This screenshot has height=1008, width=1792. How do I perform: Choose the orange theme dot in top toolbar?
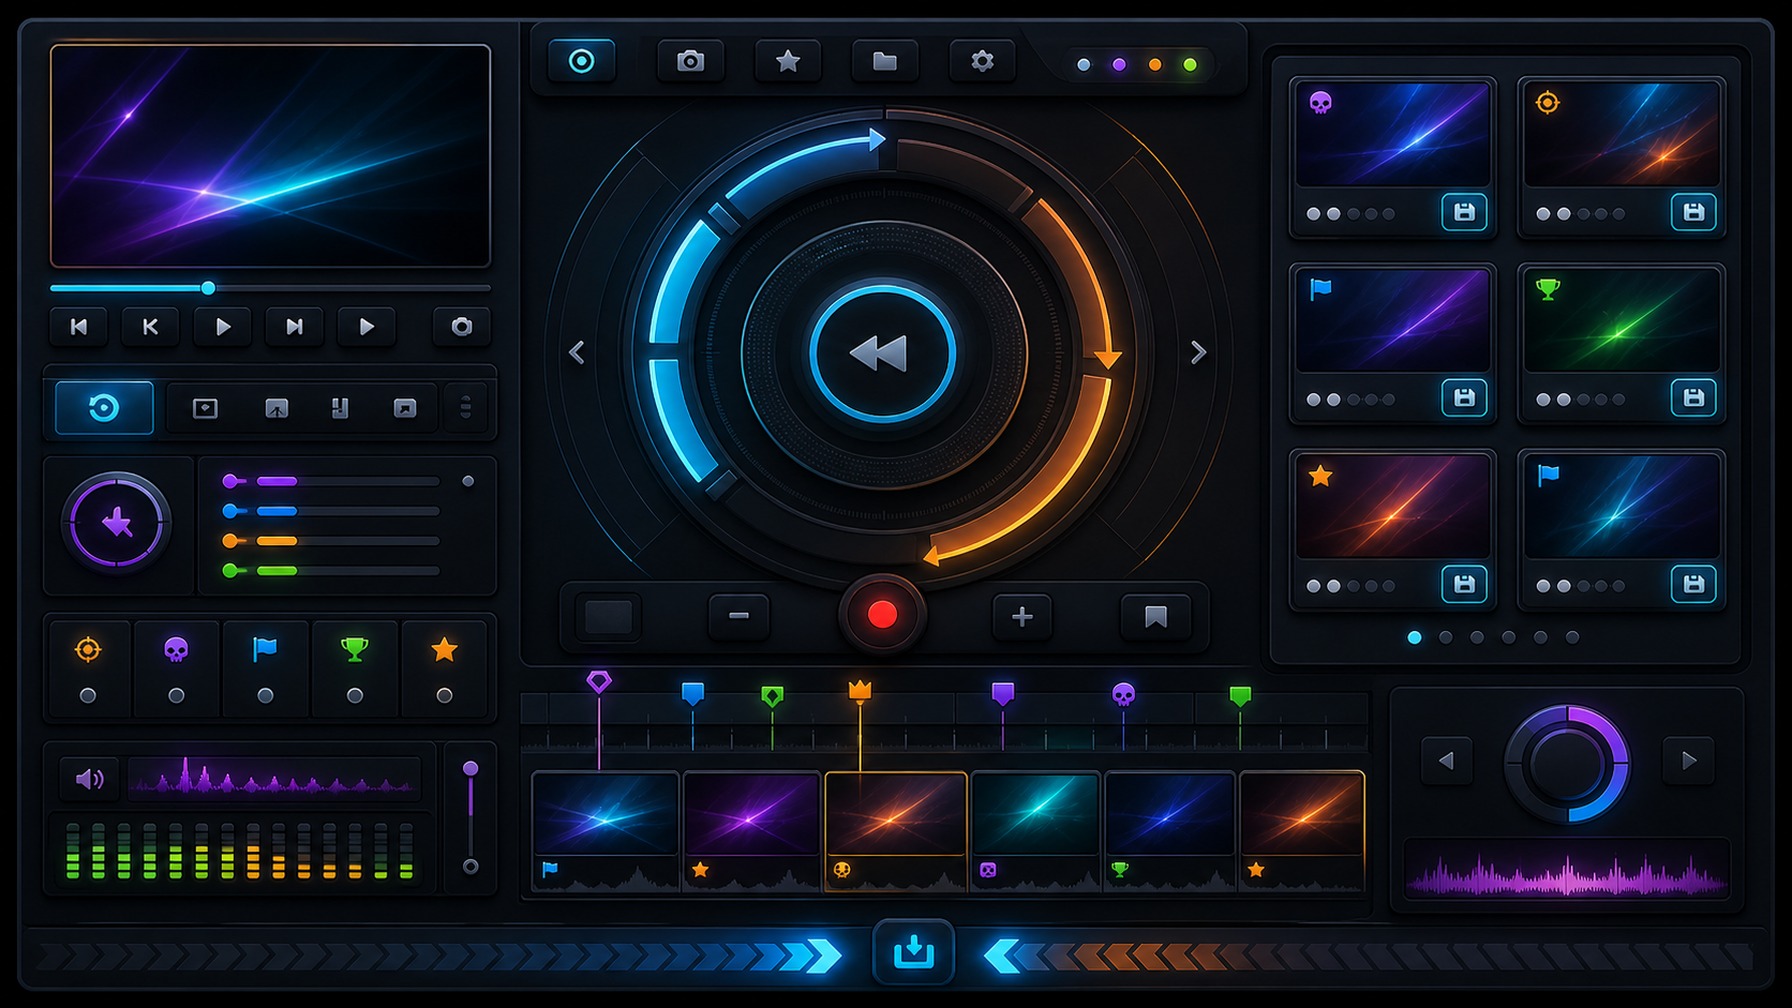(1155, 65)
